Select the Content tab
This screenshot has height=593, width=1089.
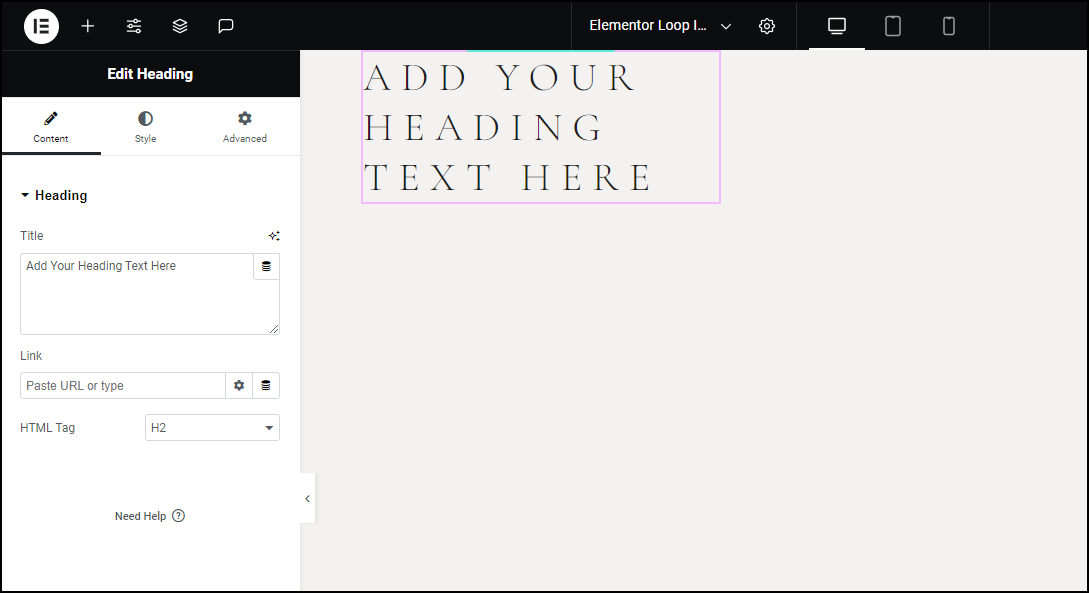pyautogui.click(x=51, y=127)
